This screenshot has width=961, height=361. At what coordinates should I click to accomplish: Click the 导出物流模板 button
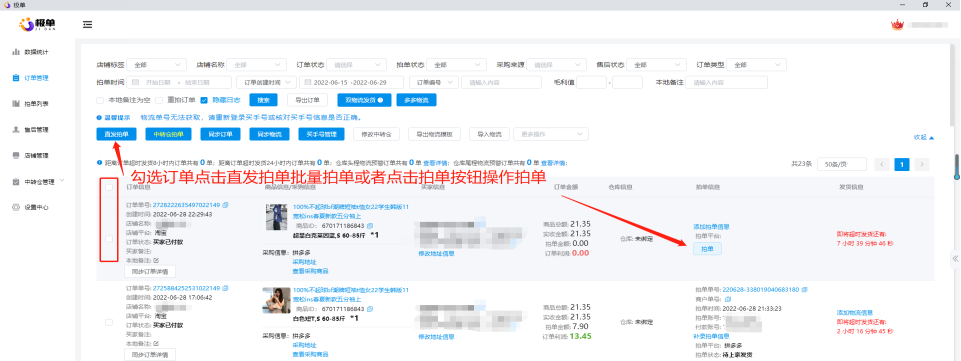click(435, 134)
